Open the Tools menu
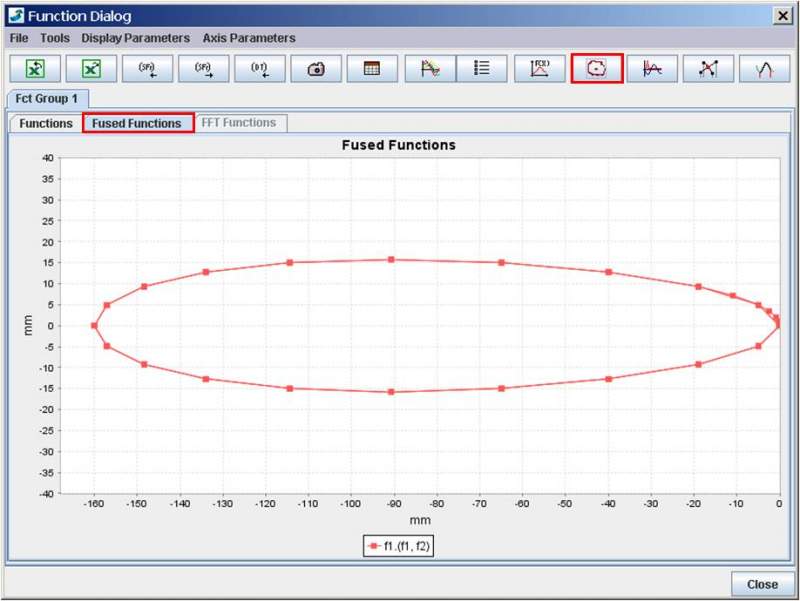 pos(55,38)
